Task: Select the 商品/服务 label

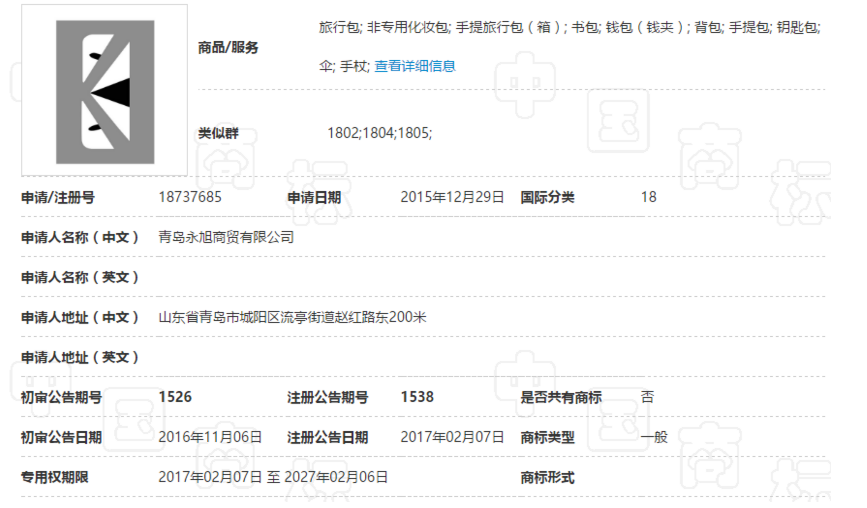Action: (x=228, y=48)
